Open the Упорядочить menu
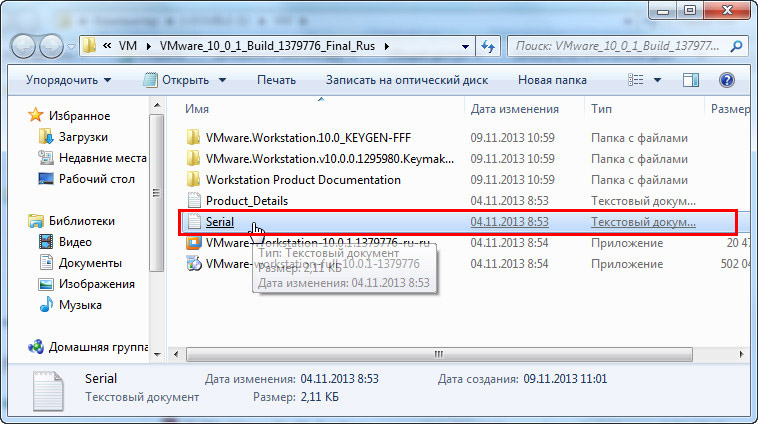 [x=68, y=80]
